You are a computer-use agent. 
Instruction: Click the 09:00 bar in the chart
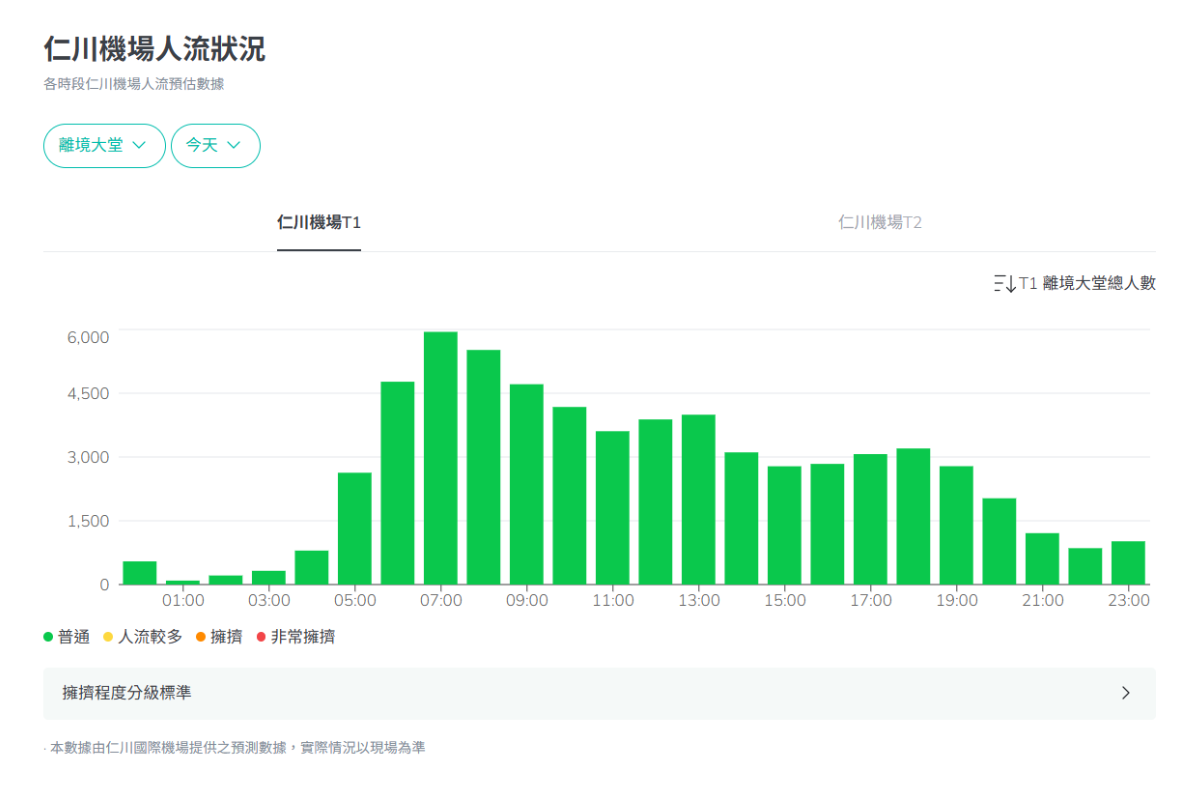click(526, 484)
